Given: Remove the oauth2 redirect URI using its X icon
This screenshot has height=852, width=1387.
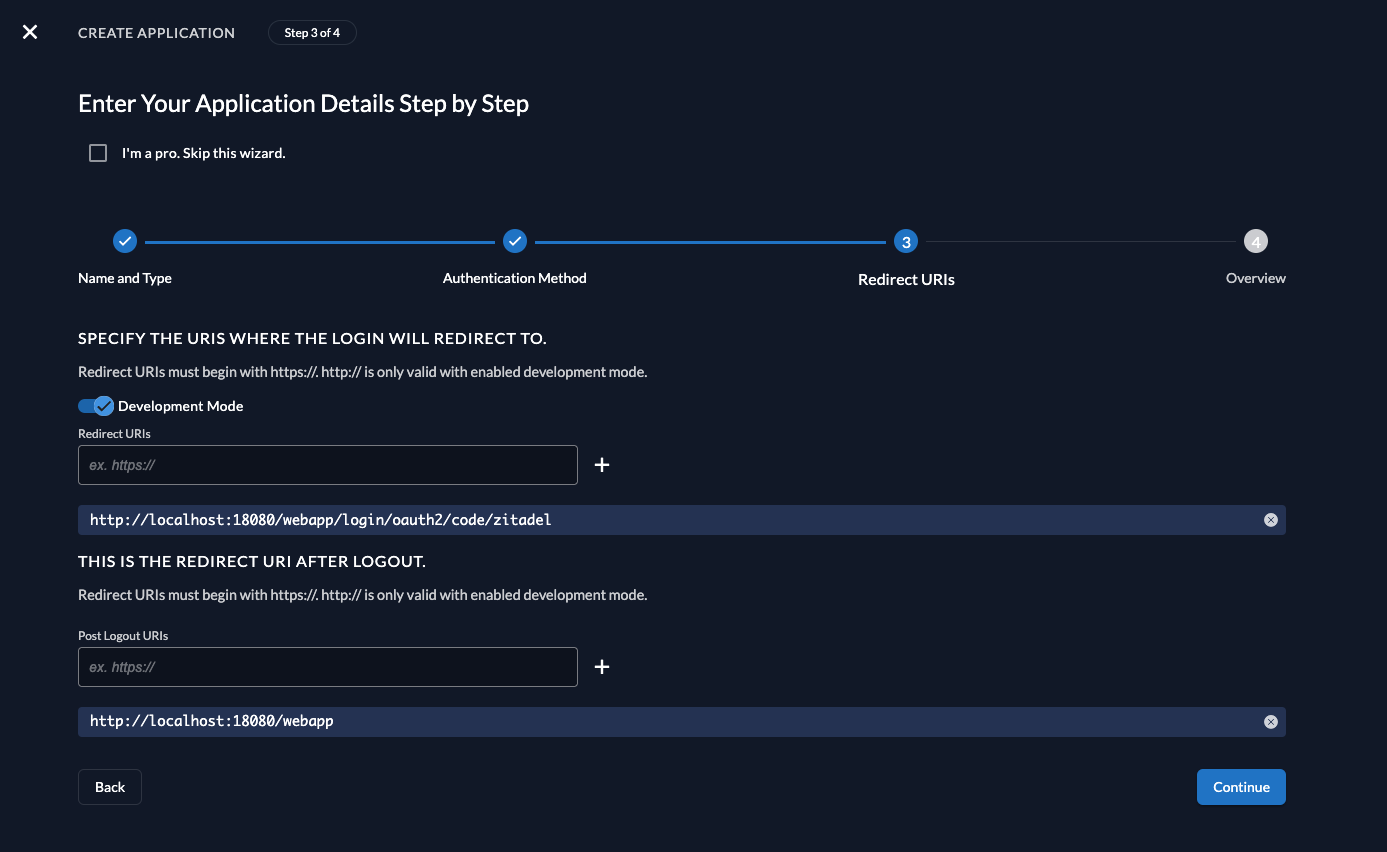Looking at the screenshot, I should coord(1271,519).
